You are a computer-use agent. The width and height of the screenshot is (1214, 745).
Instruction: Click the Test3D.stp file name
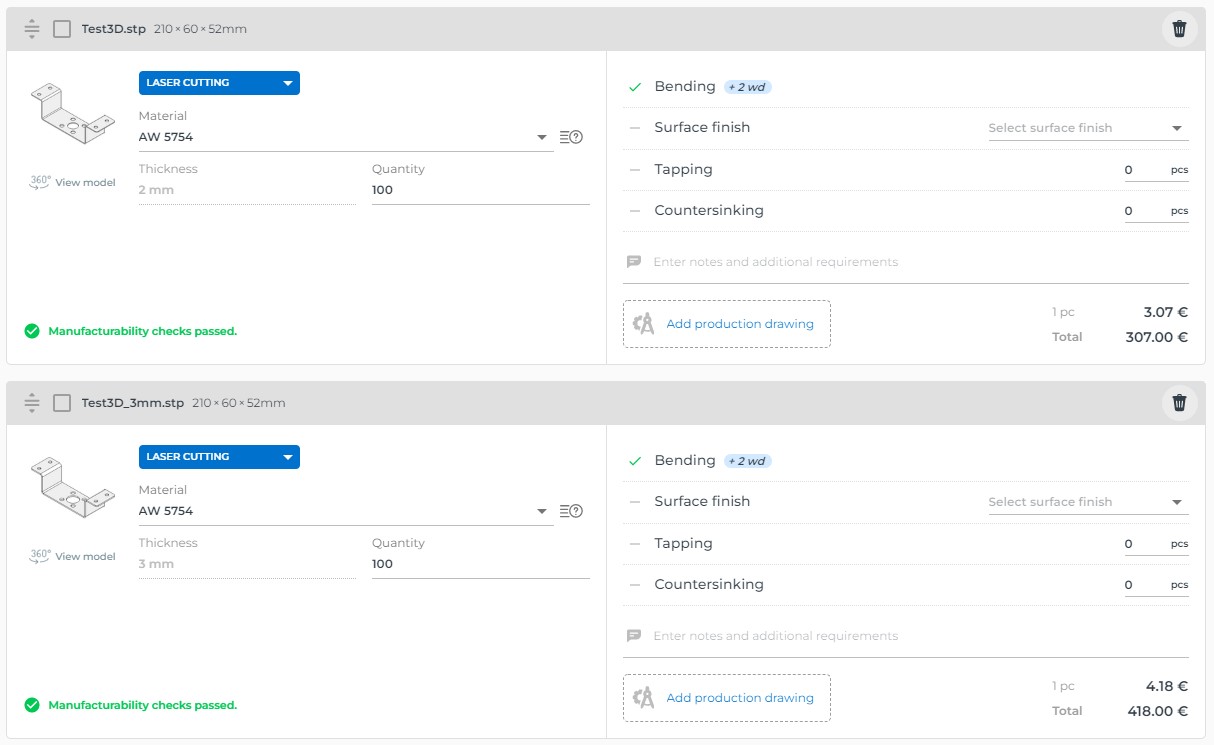point(114,29)
